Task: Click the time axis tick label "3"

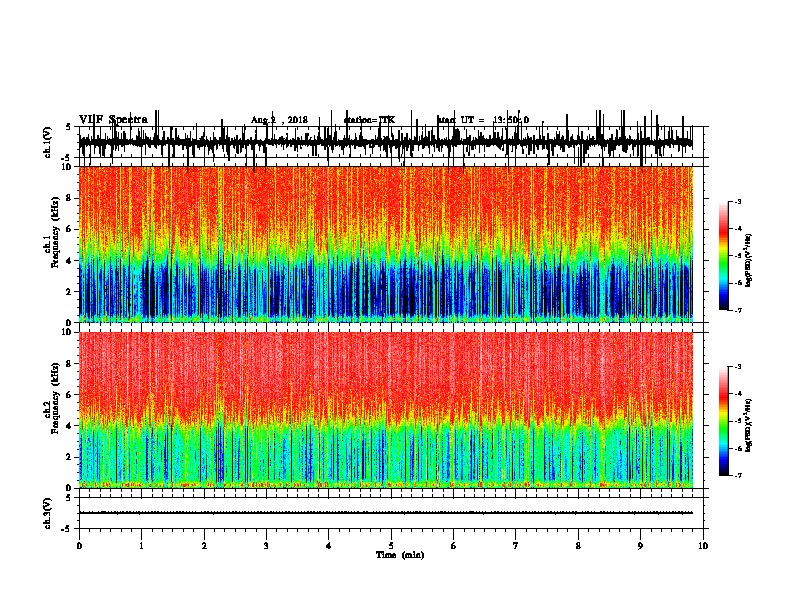Action: 266,546
